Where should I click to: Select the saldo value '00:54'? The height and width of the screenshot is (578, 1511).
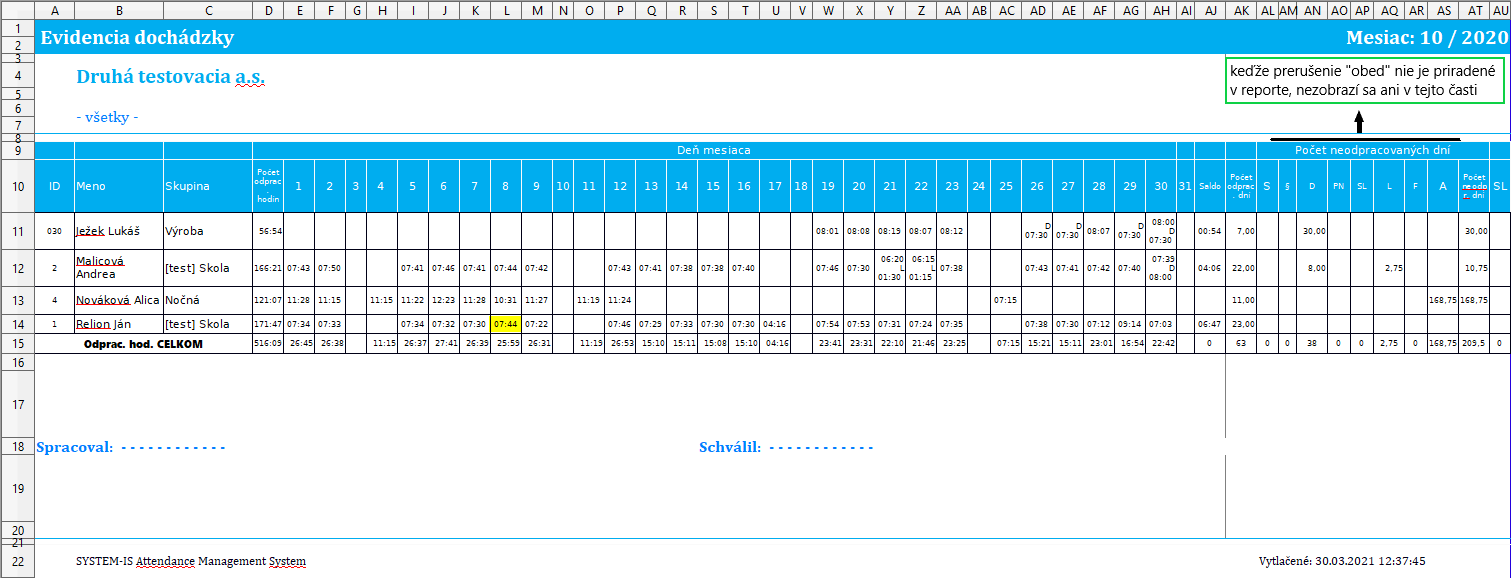[1210, 231]
